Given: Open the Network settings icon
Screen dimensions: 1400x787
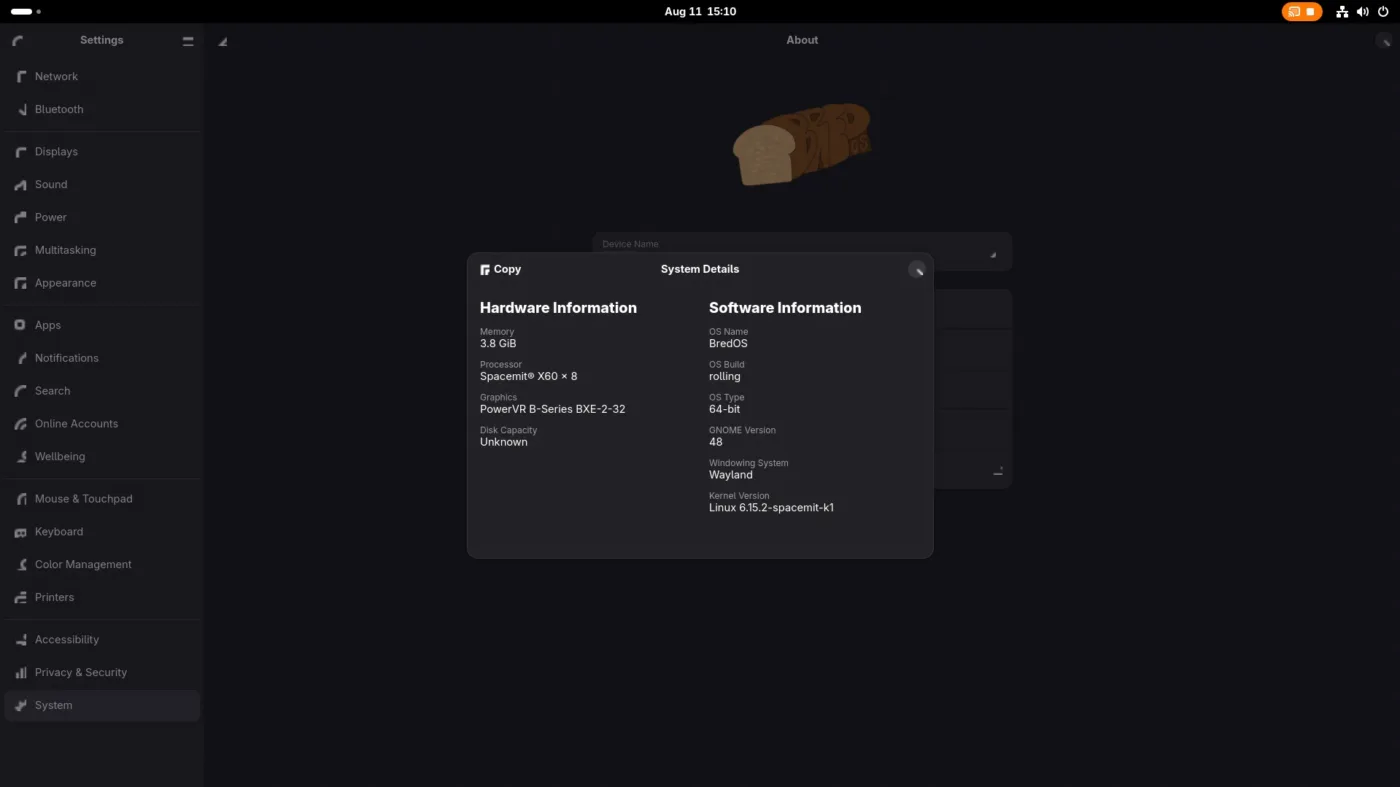Looking at the screenshot, I should (x=20, y=77).
